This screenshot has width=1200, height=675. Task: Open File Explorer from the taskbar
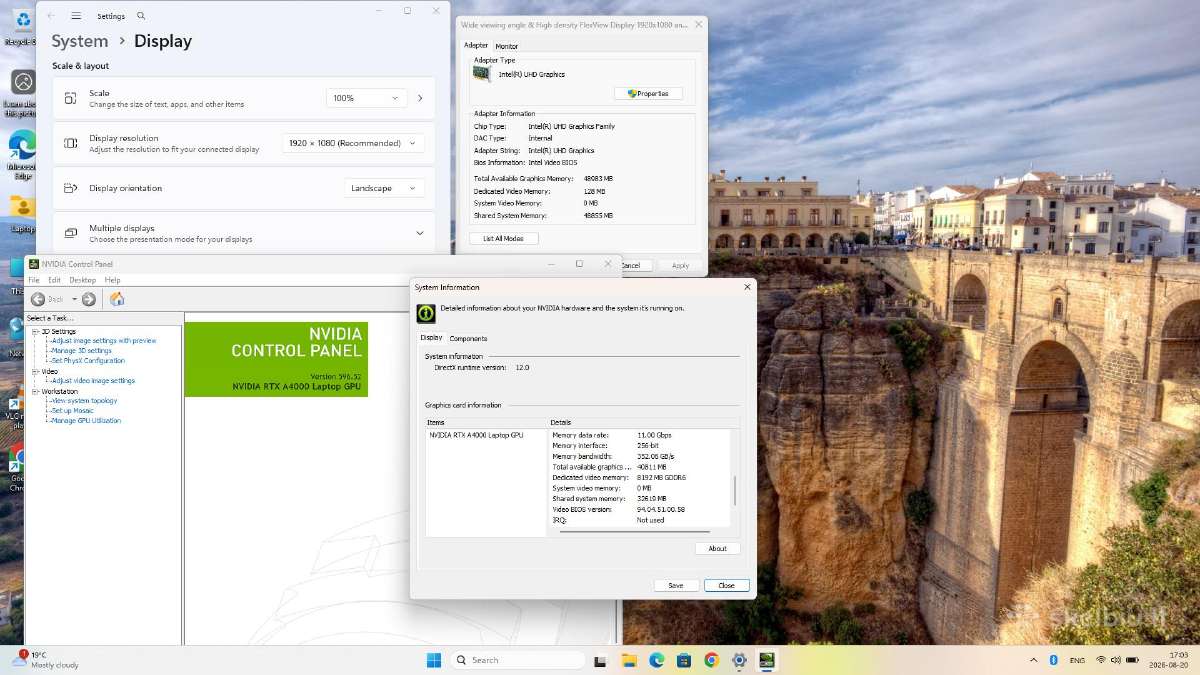[x=629, y=660]
